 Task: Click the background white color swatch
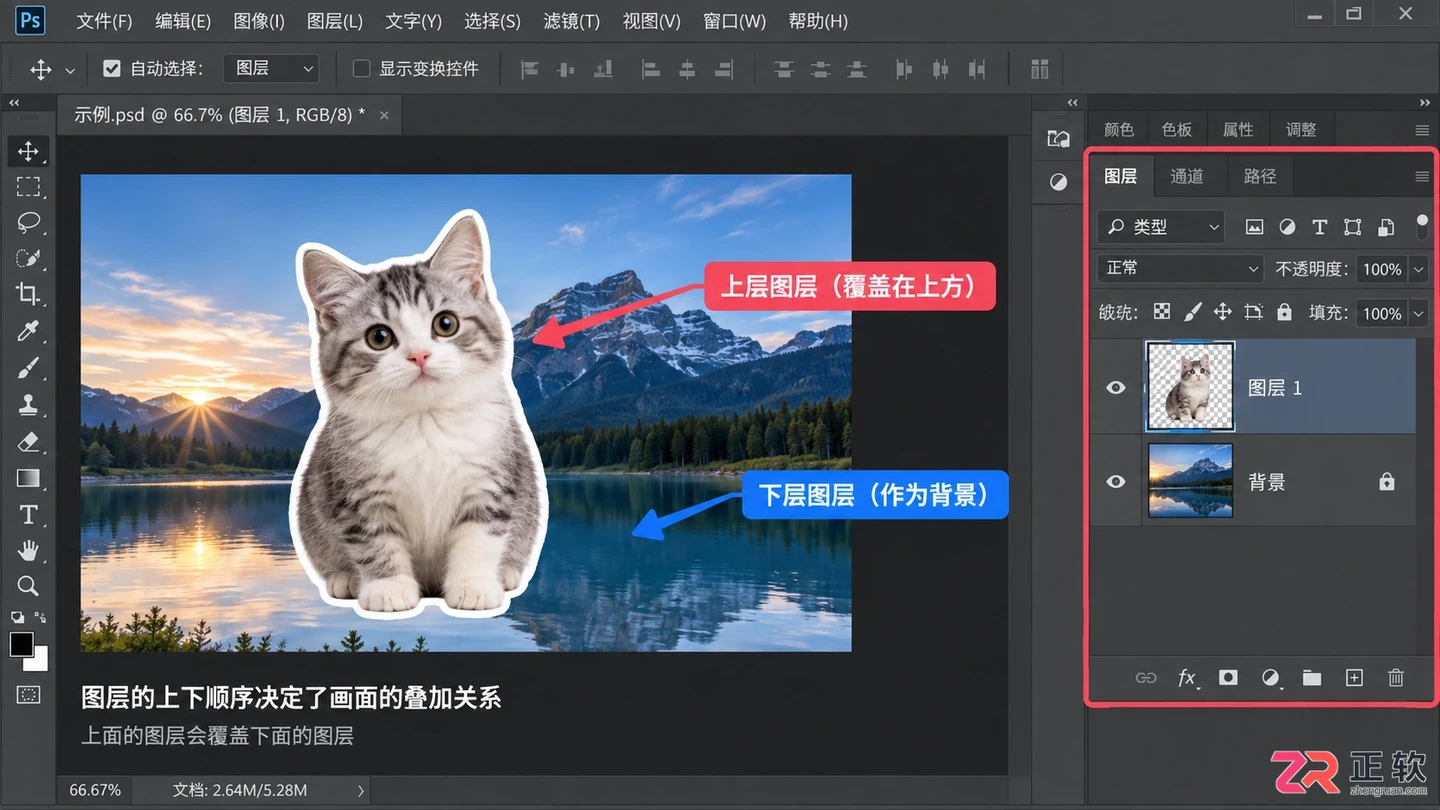(x=39, y=662)
